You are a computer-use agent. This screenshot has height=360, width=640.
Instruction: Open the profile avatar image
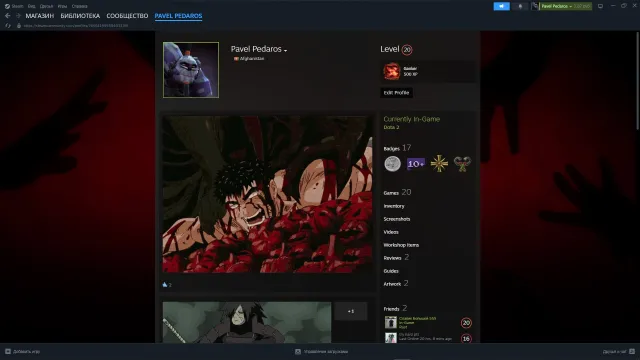[191, 70]
